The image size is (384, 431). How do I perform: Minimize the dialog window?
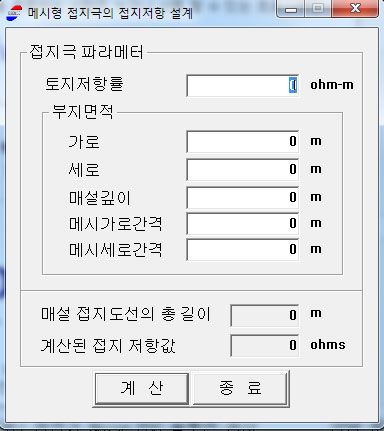coord(291,9)
